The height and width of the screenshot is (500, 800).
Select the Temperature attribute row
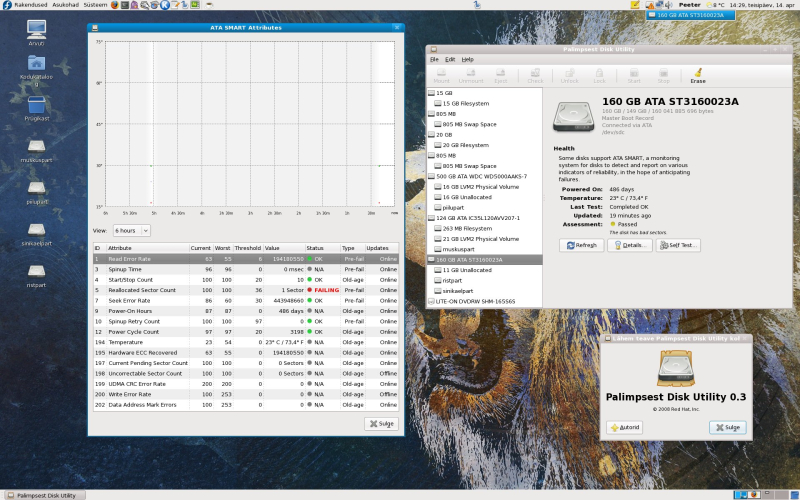coord(246,342)
